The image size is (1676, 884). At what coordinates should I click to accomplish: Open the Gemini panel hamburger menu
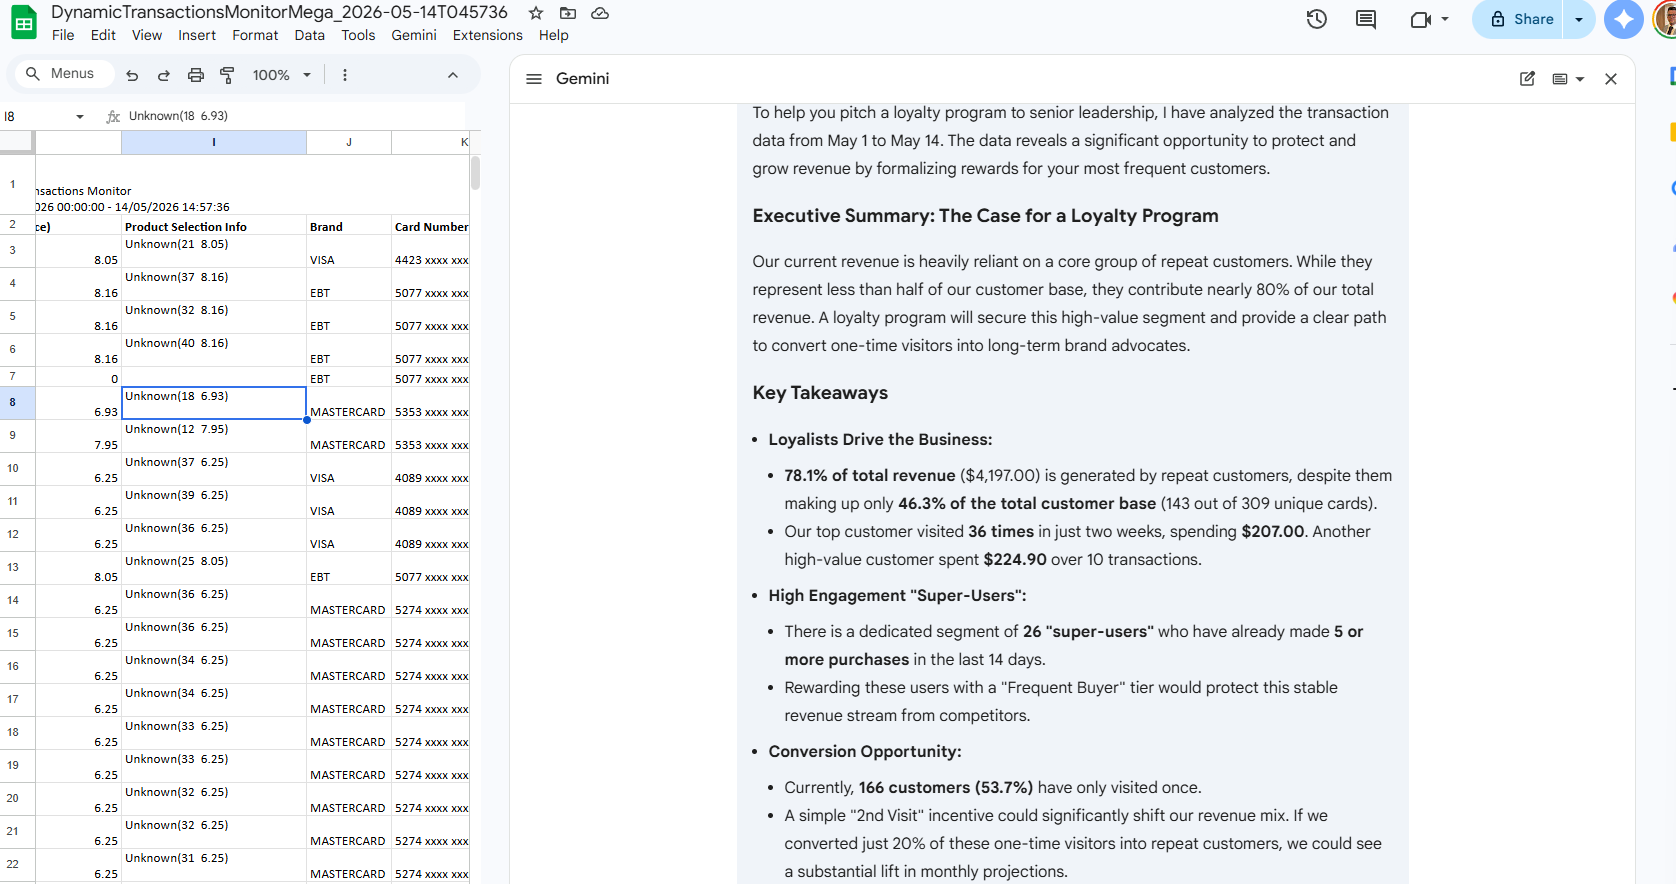pyautogui.click(x=534, y=79)
